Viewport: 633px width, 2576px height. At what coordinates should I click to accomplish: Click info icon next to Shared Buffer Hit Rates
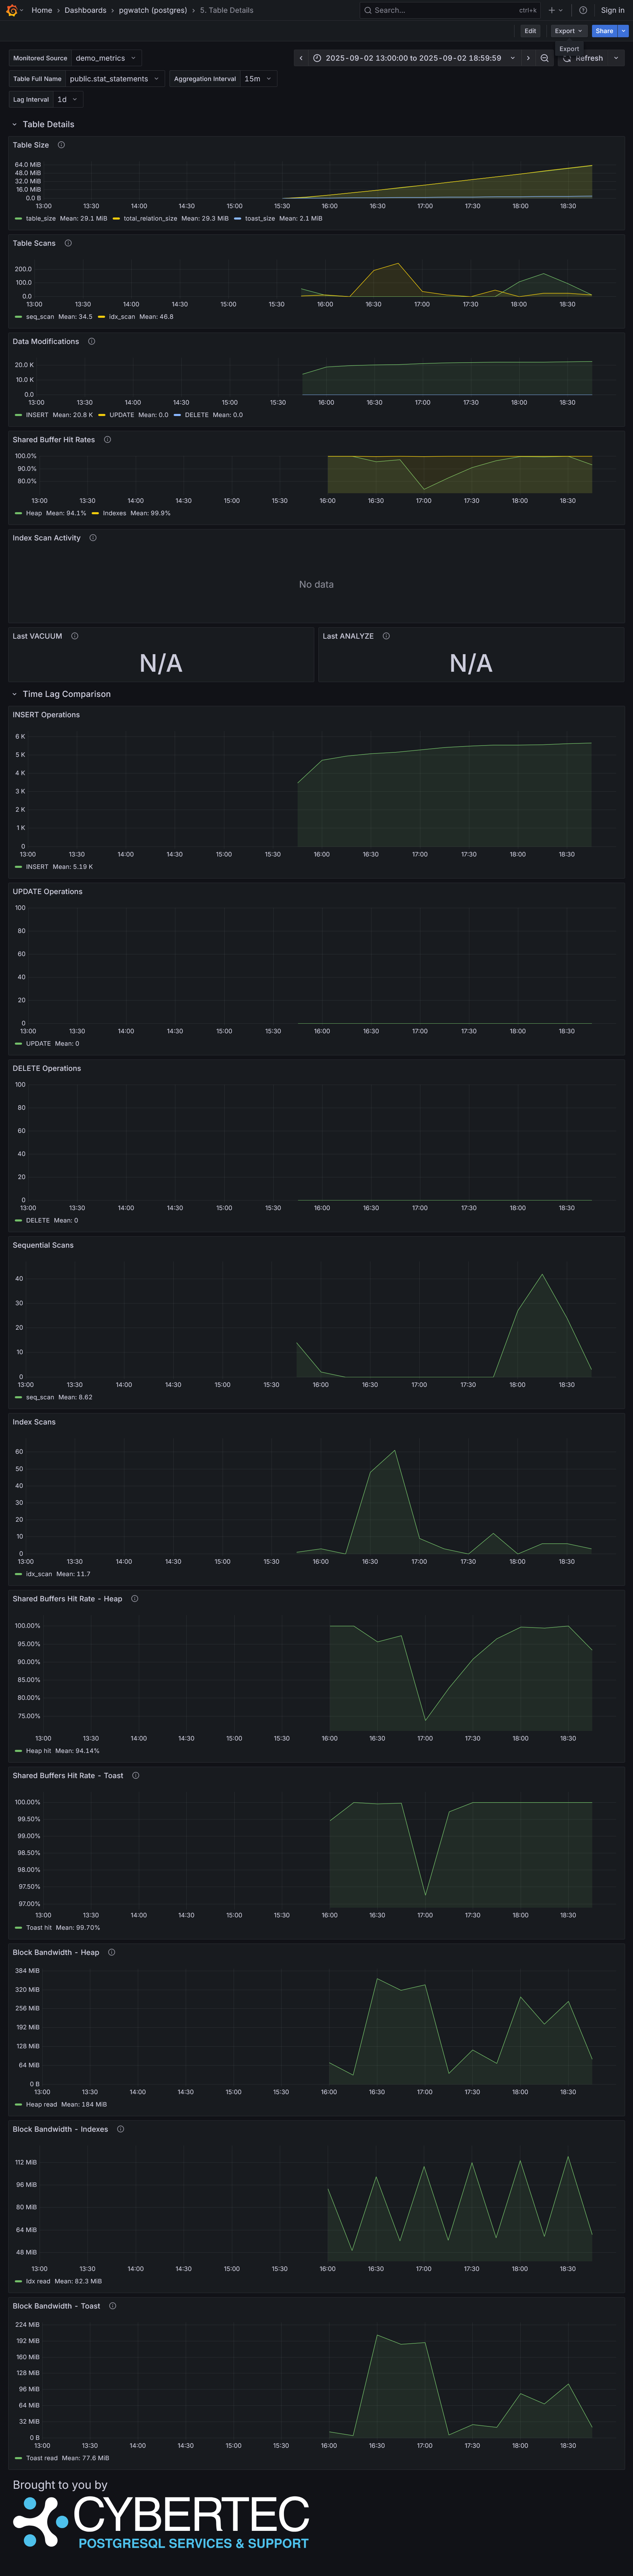108,440
